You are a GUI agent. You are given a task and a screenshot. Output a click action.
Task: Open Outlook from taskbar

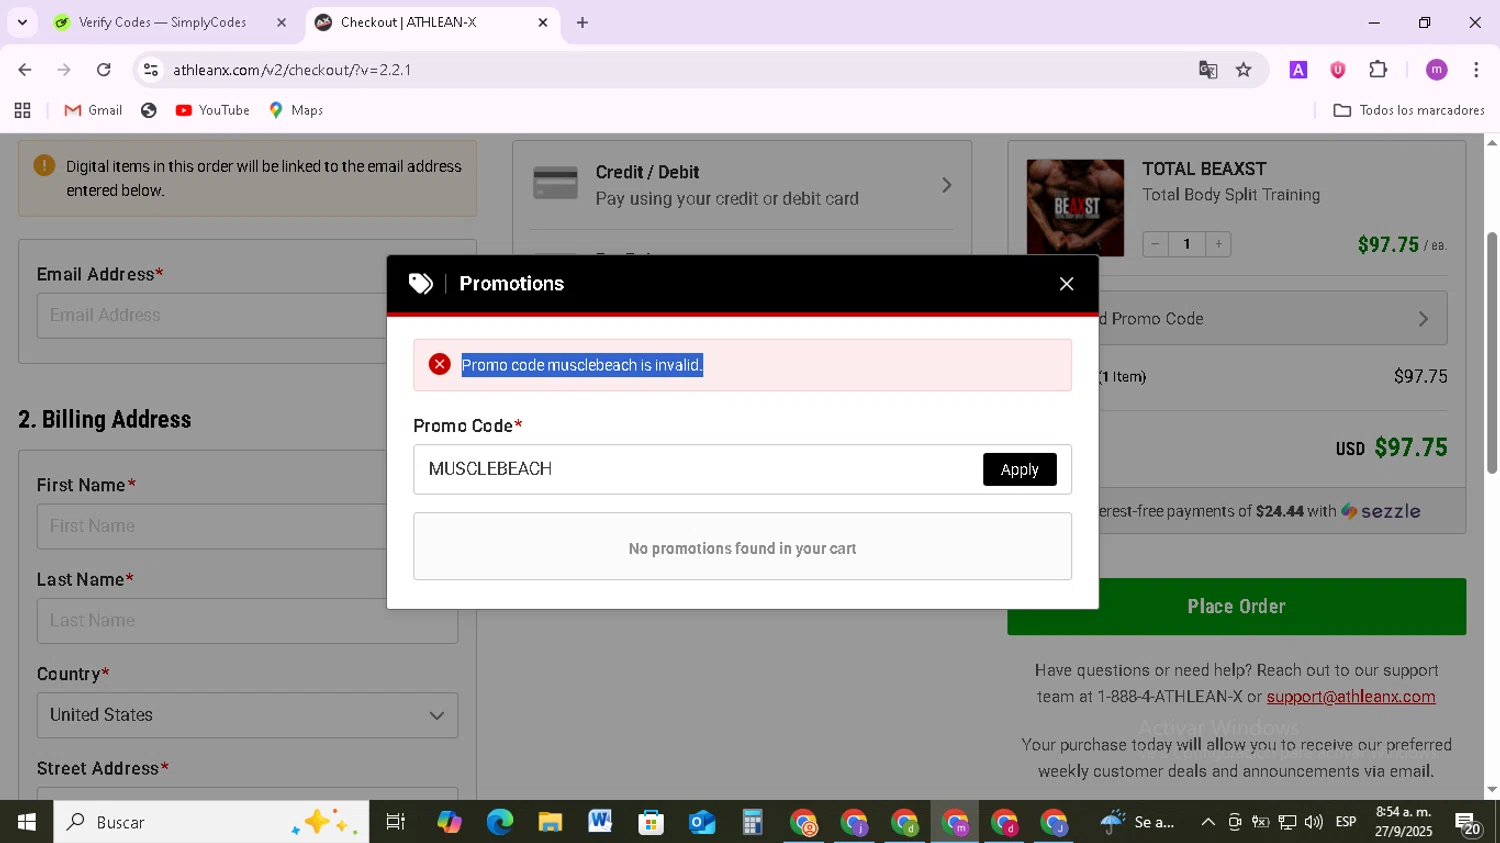tap(701, 822)
